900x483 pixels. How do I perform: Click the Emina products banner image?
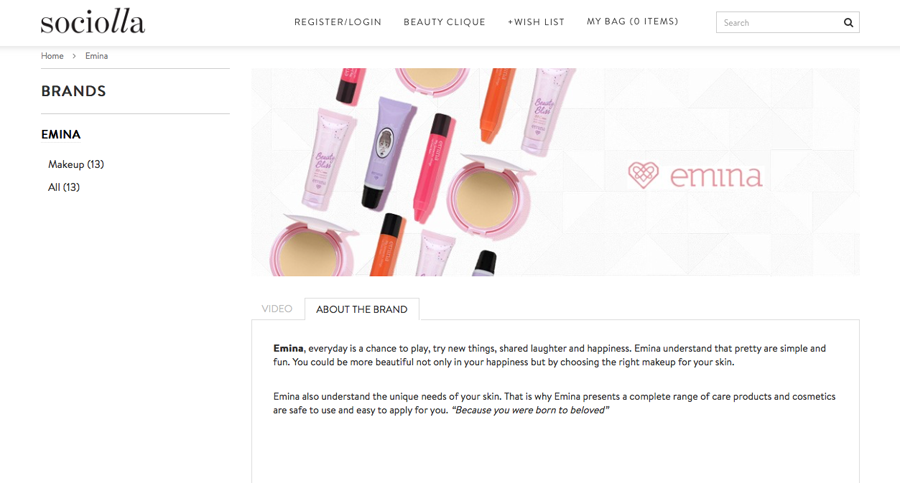click(x=556, y=172)
